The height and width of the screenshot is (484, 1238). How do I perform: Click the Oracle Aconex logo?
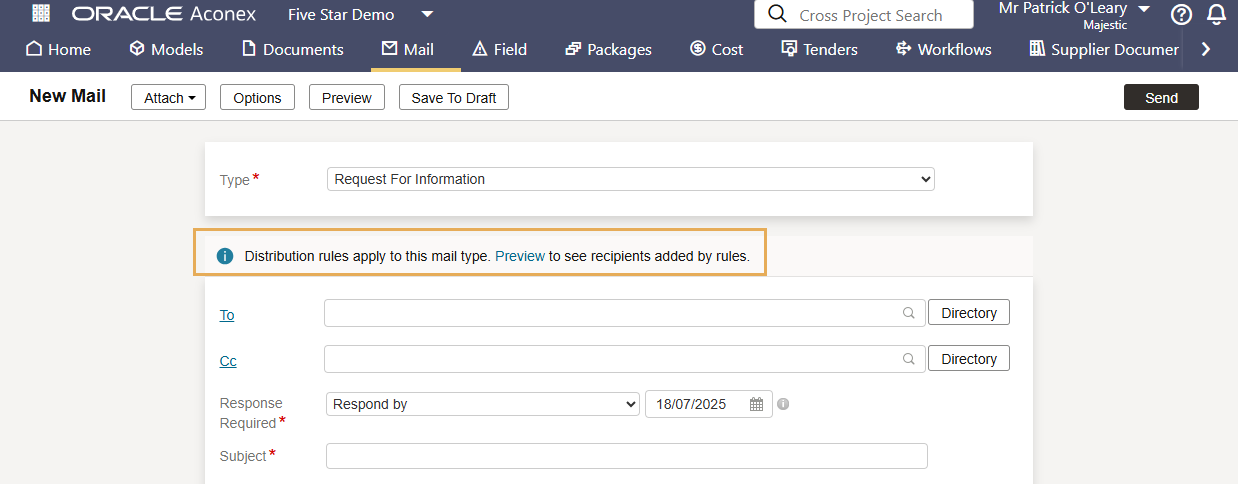(x=164, y=14)
